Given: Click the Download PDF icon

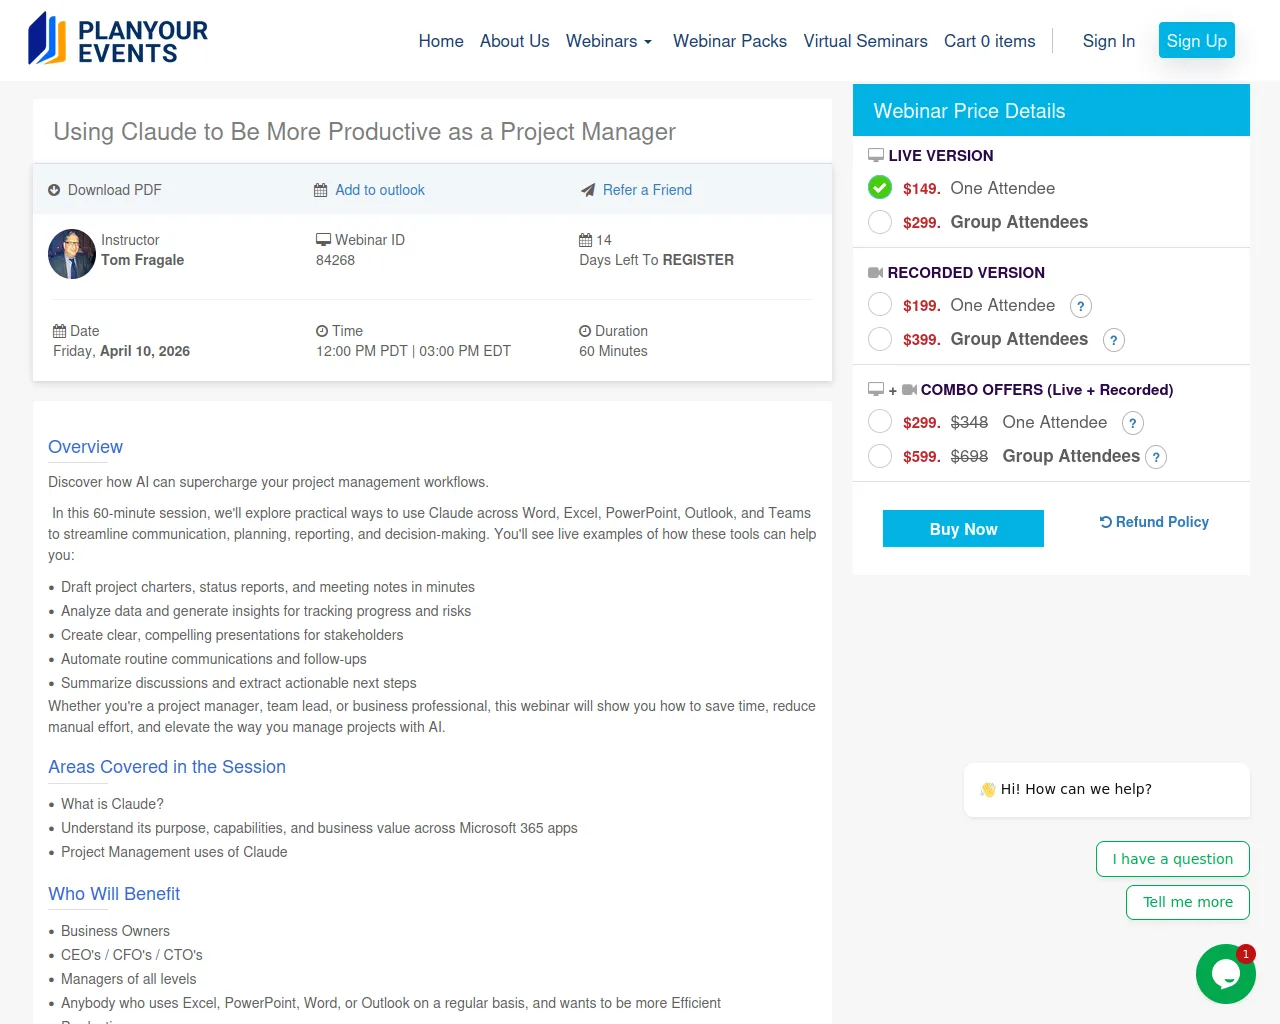Looking at the screenshot, I should [x=54, y=190].
